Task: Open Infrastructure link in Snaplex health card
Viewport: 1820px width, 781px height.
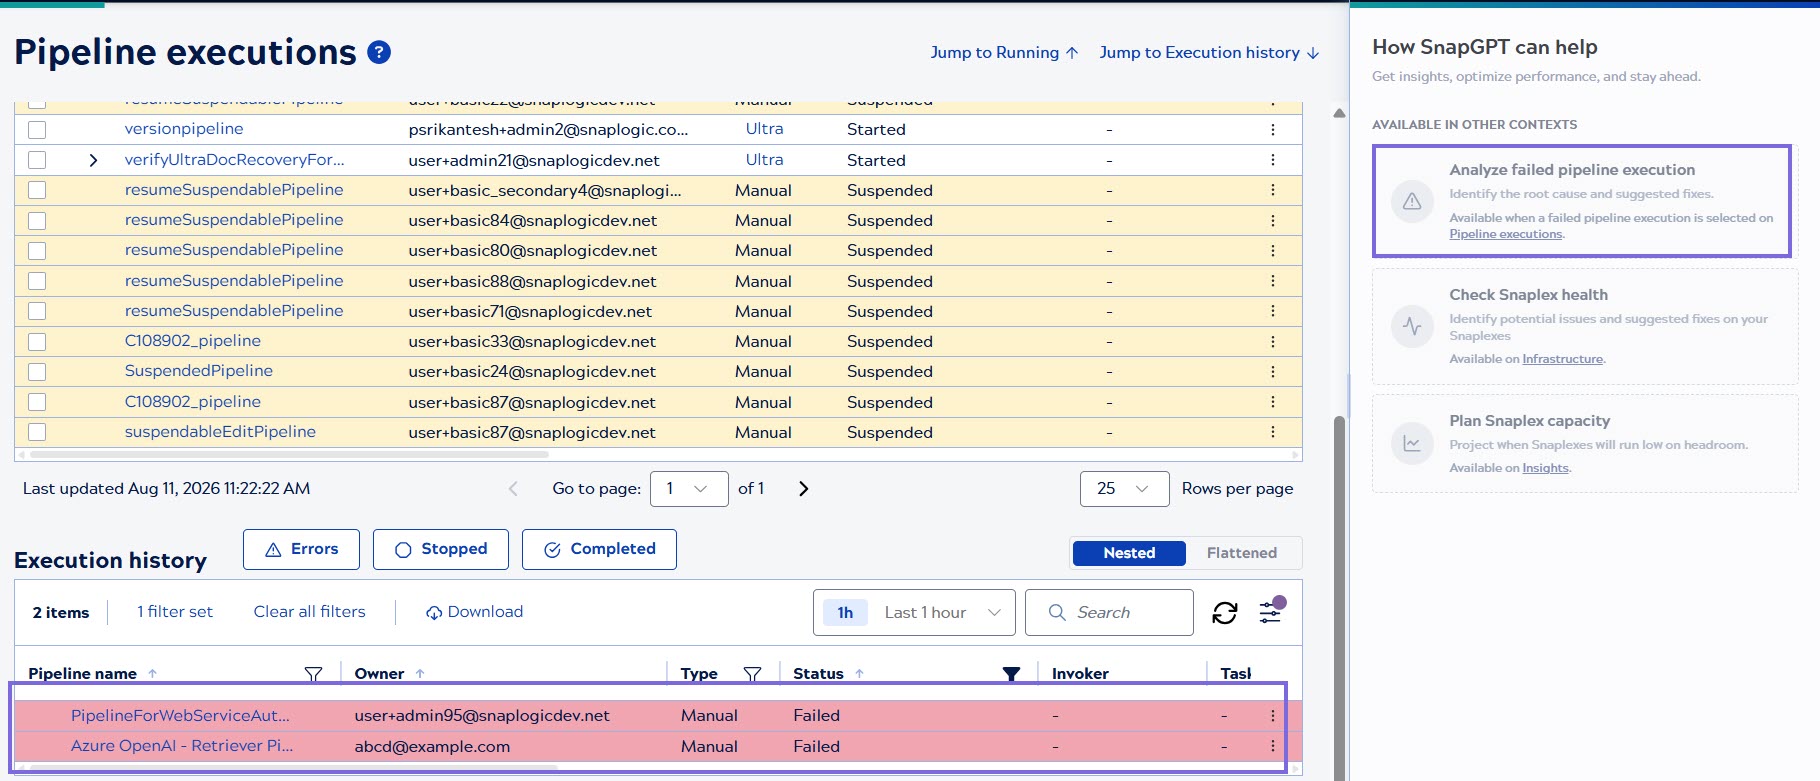Action: coord(1562,359)
